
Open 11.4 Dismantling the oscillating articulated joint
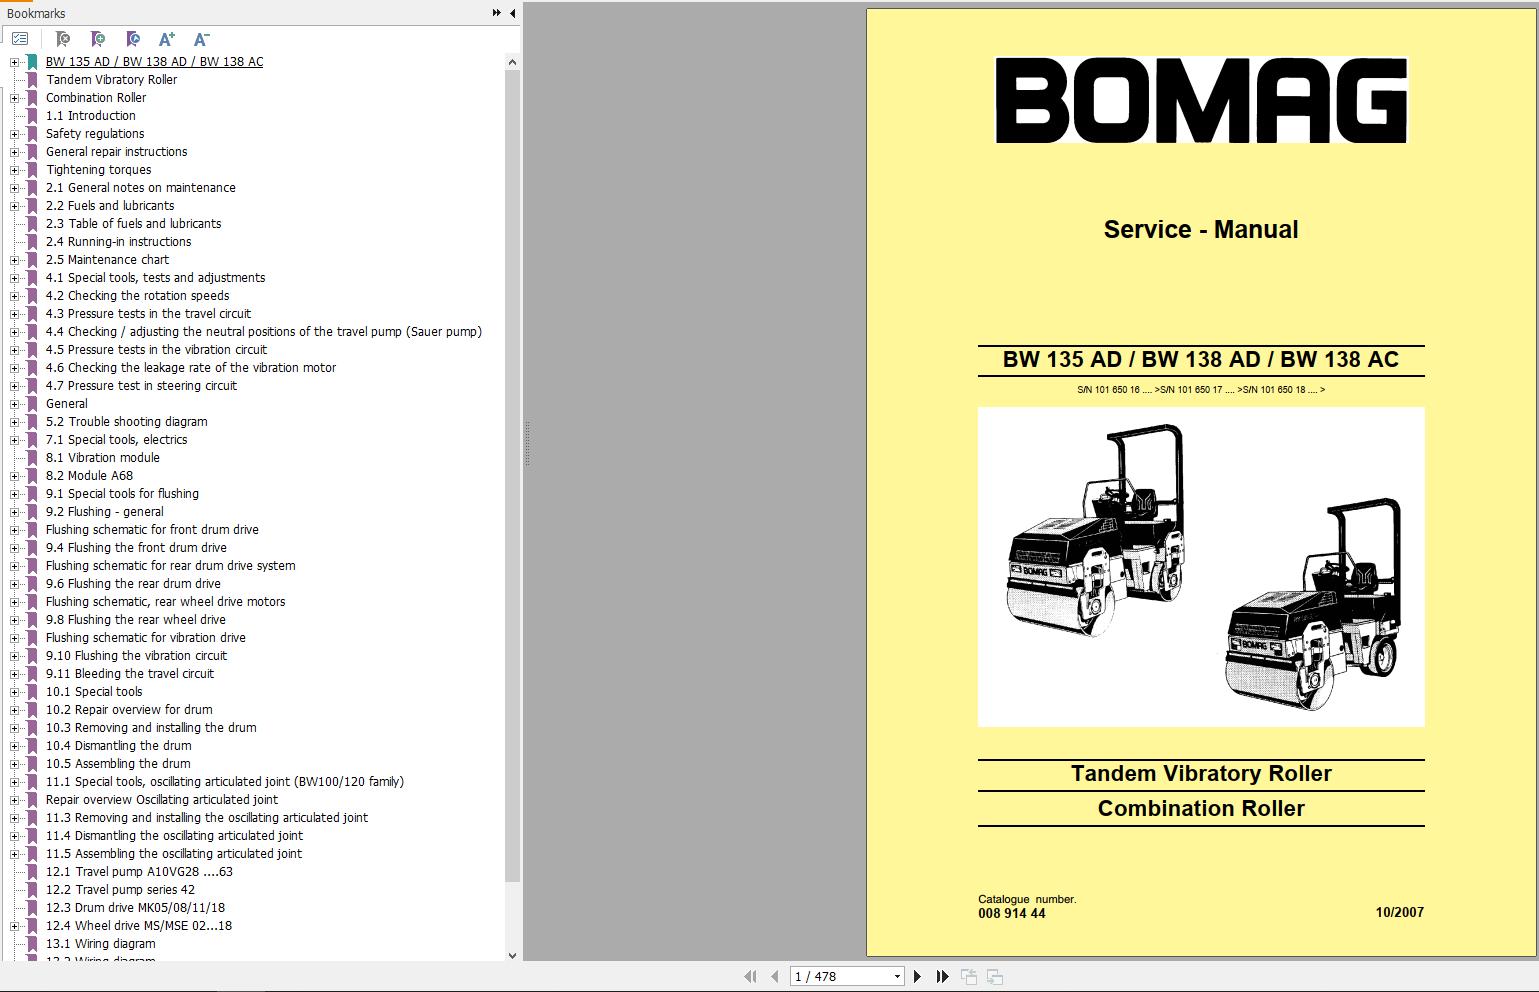[174, 836]
